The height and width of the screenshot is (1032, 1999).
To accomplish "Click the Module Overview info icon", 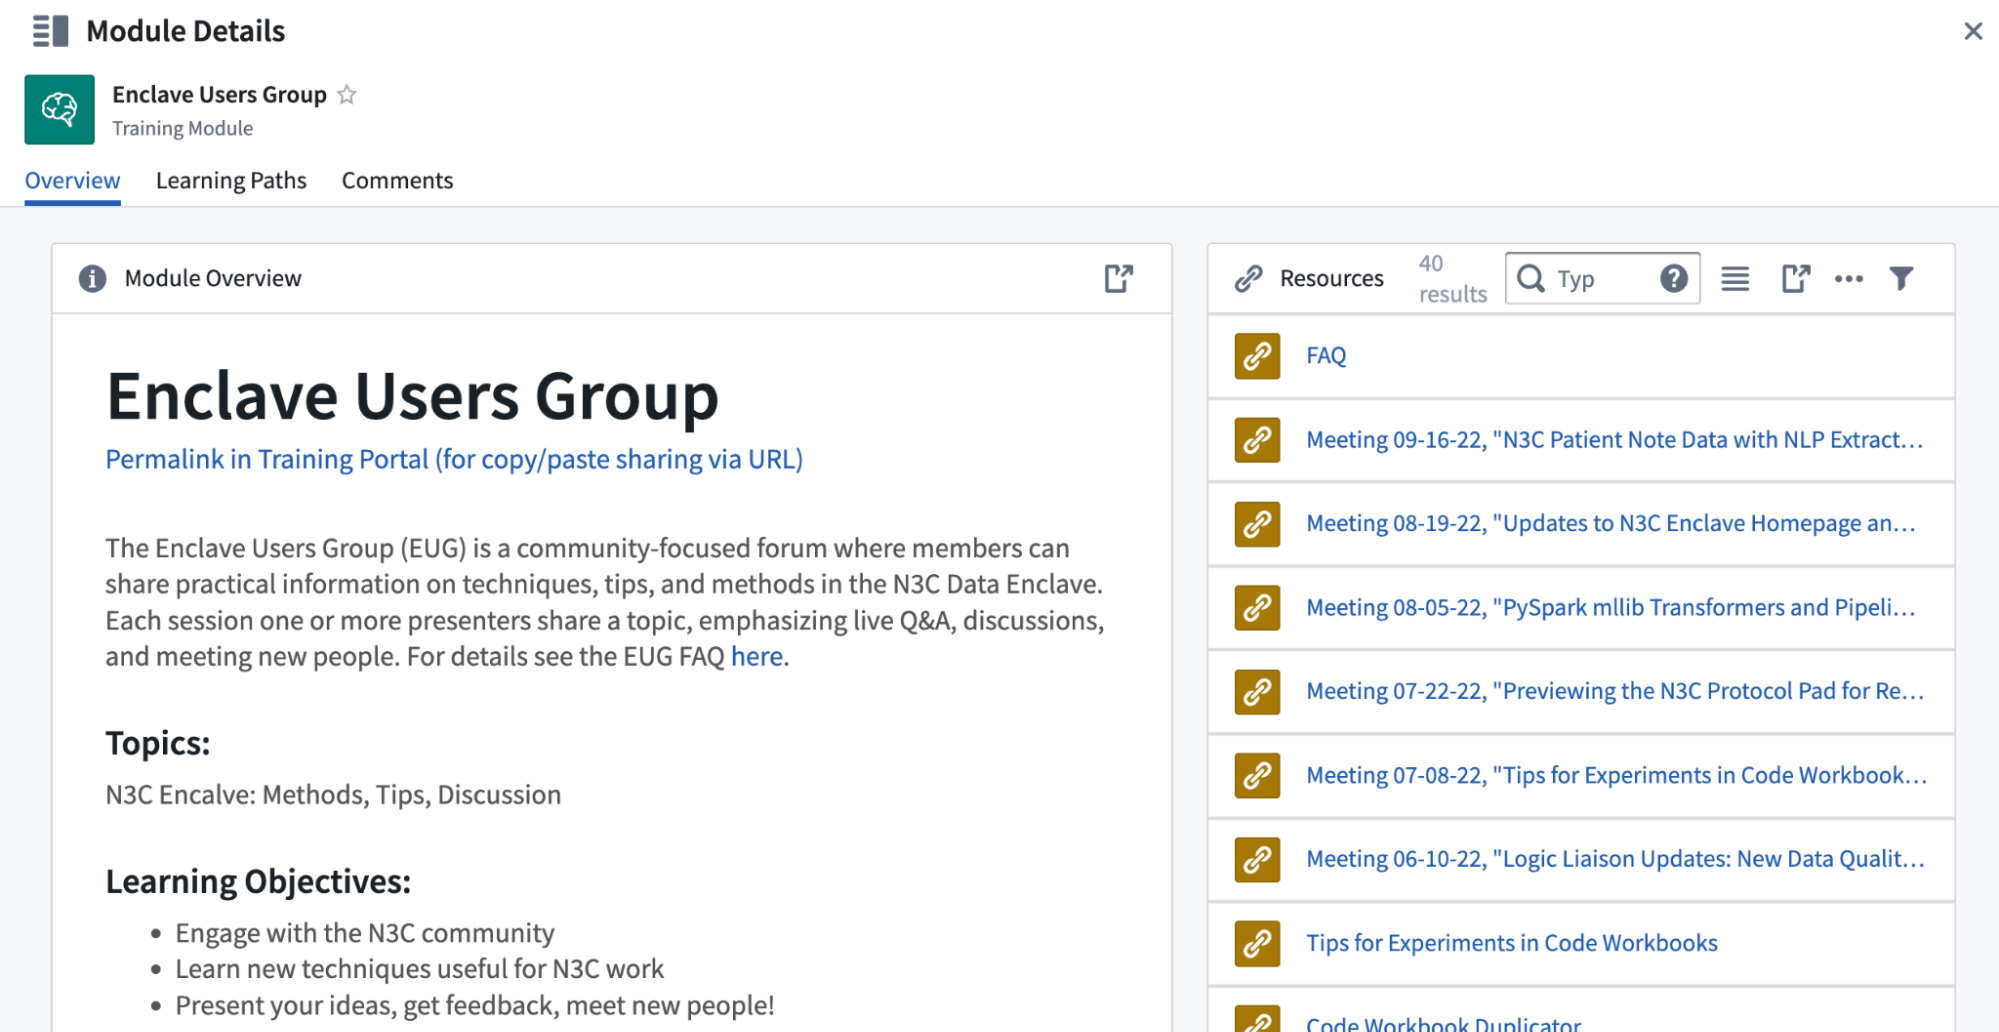I will coord(92,278).
